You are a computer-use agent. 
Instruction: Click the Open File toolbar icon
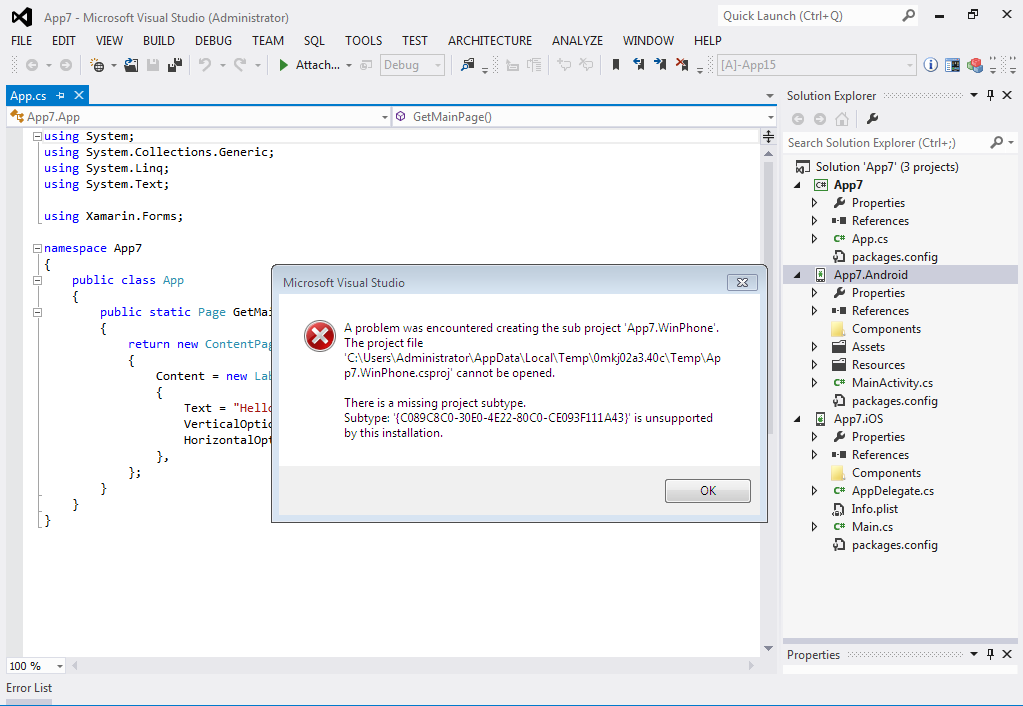pyautogui.click(x=131, y=65)
